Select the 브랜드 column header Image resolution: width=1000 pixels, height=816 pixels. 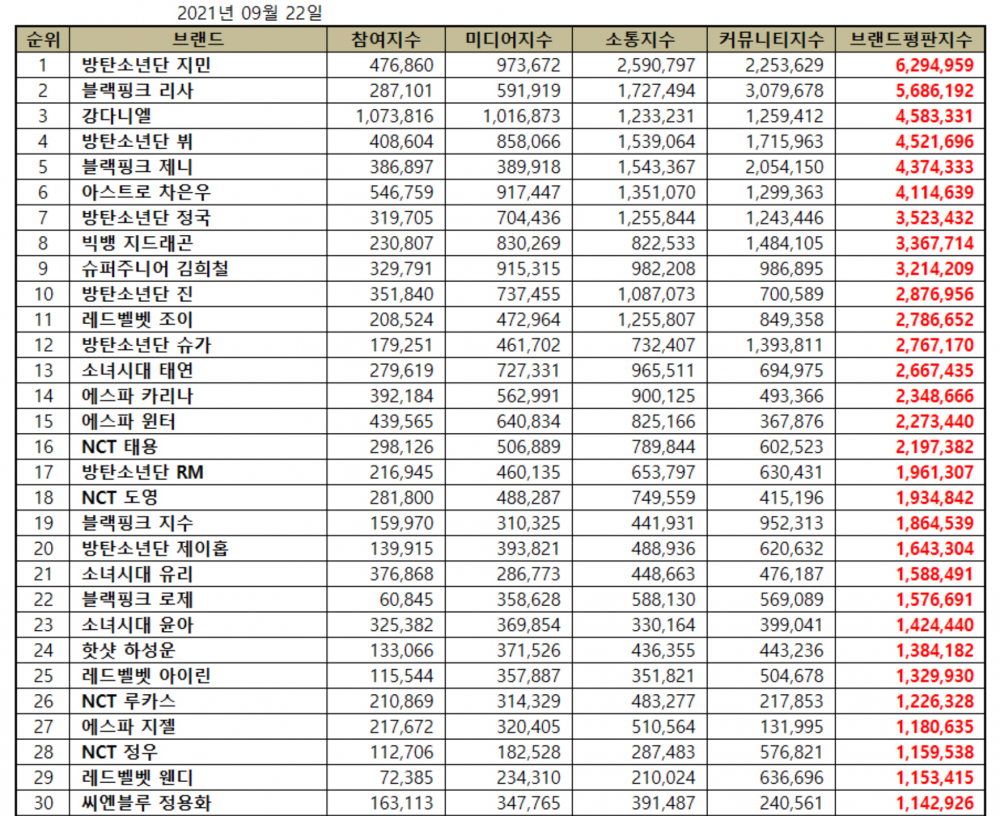198,40
